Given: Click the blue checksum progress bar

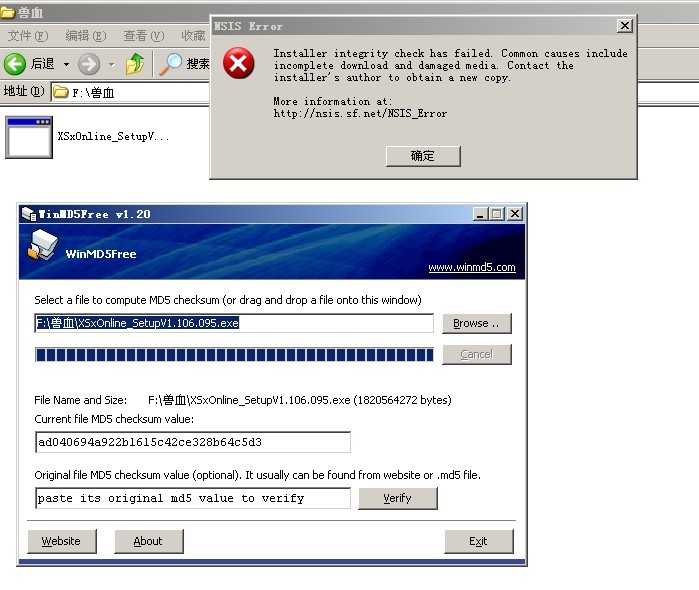Looking at the screenshot, I should click(x=234, y=354).
